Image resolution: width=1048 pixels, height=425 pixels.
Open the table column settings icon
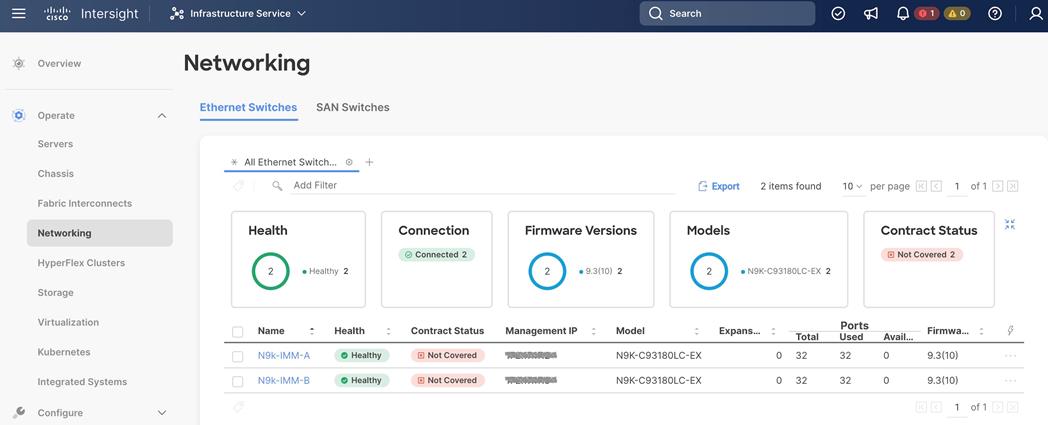point(1011,331)
